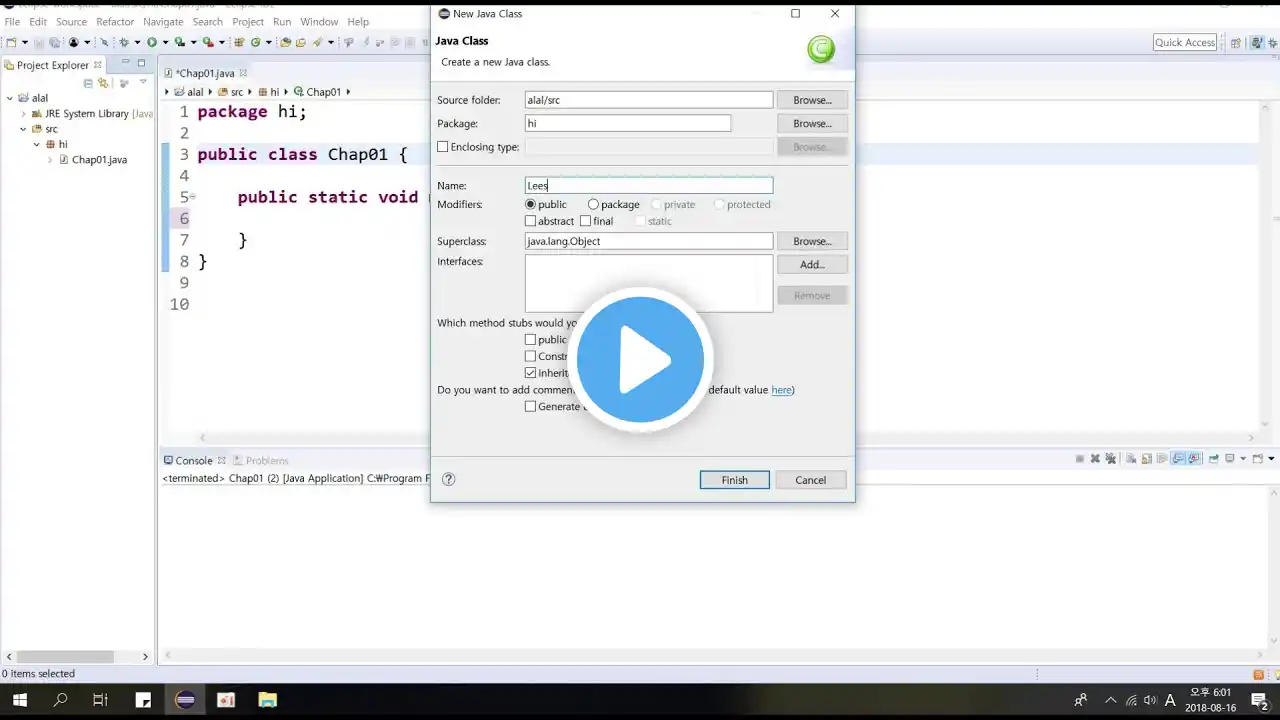Screen dimensions: 1280x720
Task: Click the taskbar search magnifier icon
Action: [x=60, y=700]
